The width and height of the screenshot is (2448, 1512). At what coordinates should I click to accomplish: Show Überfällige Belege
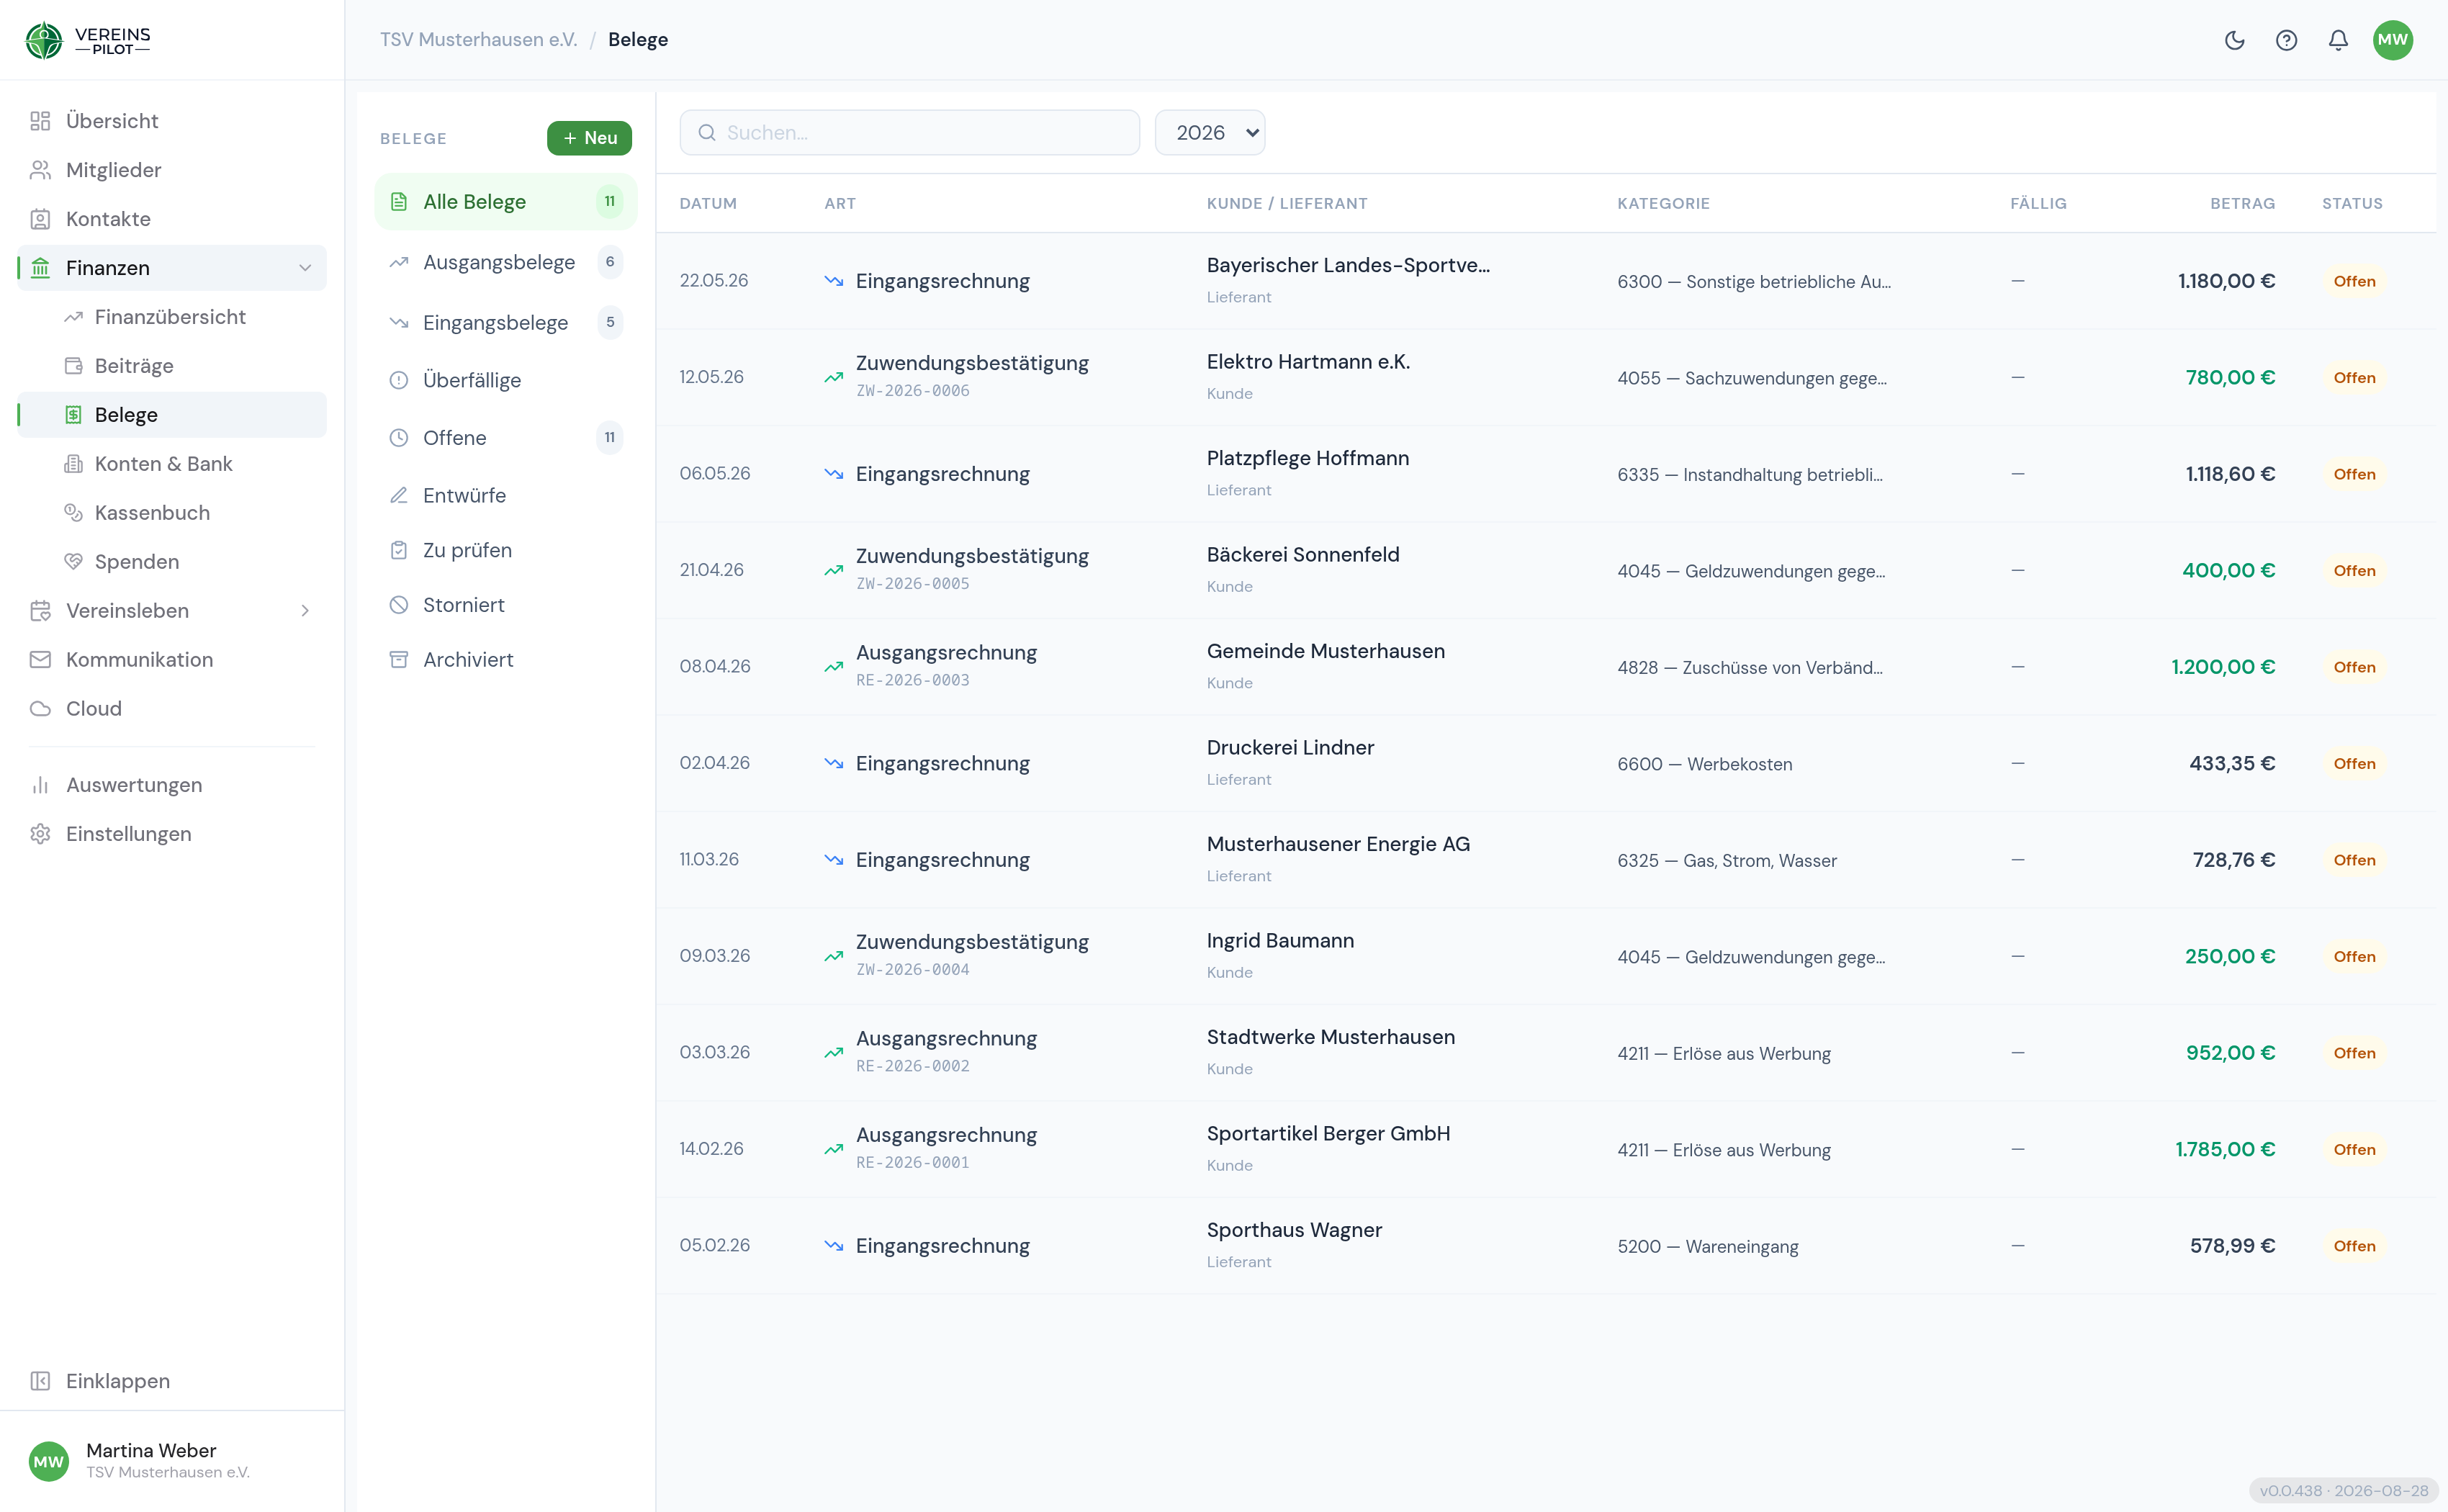(506, 380)
